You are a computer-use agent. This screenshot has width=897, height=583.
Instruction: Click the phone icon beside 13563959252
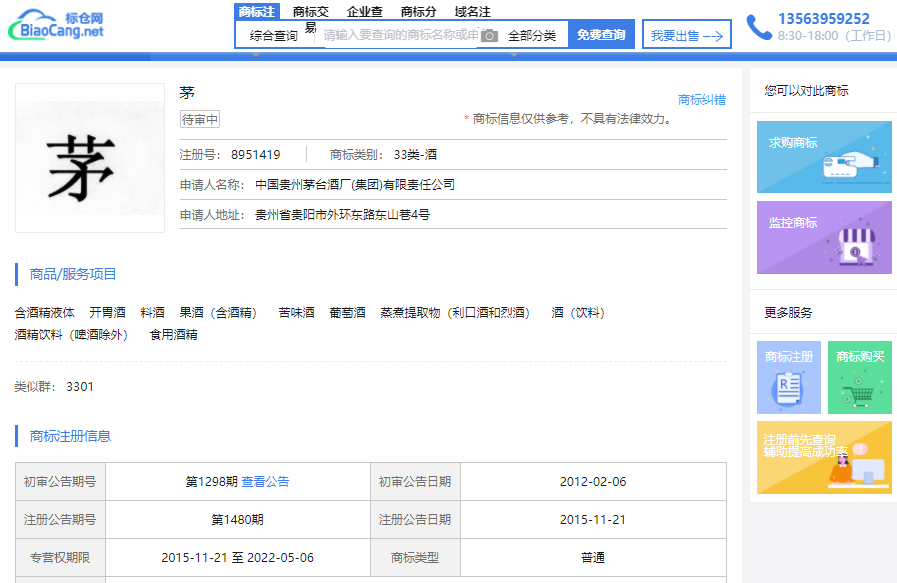pos(759,27)
